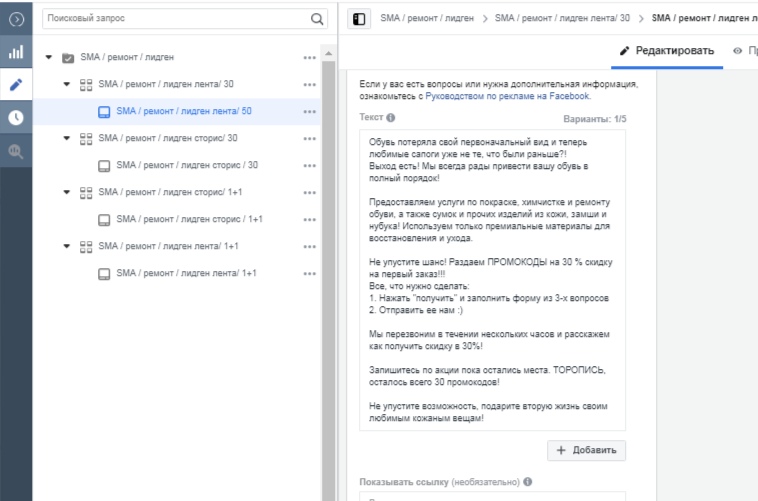The width and height of the screenshot is (758, 501).
Task: Open more options for ad лидген сторис / 30
Action: tap(309, 166)
